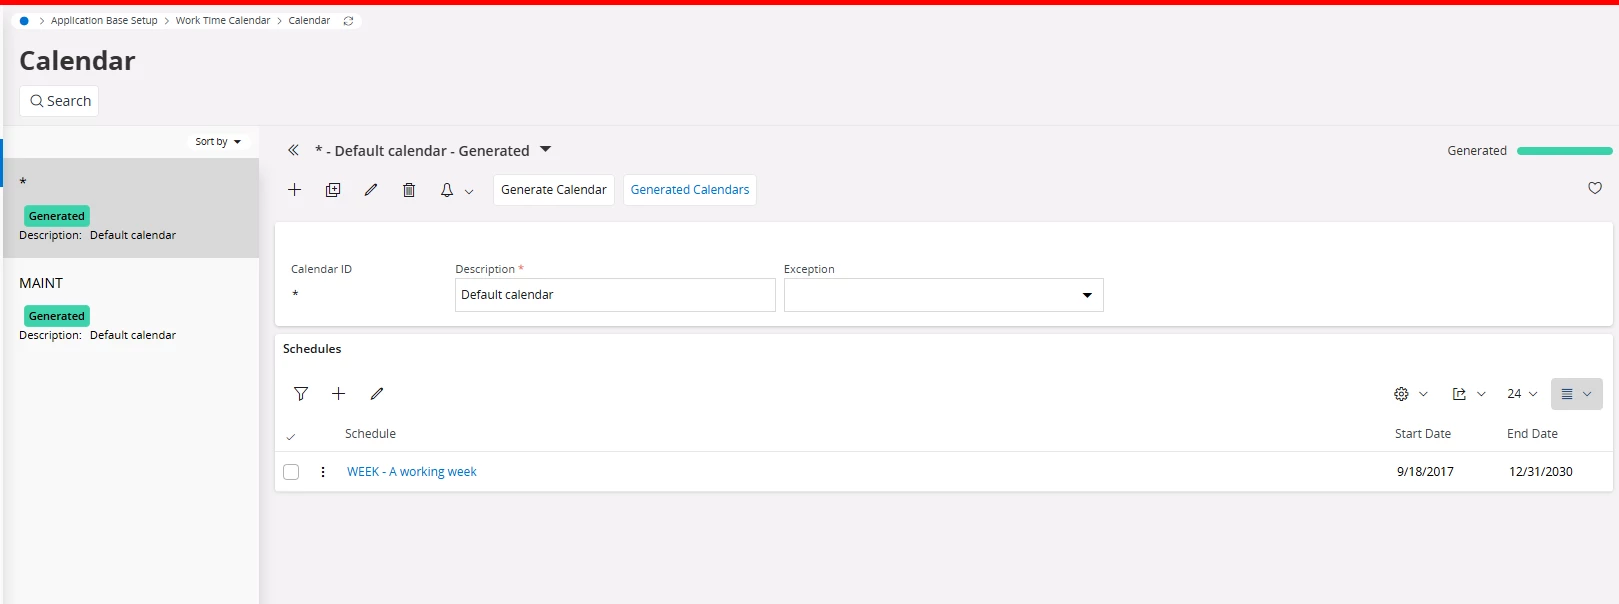Click End Date cell 12/31/2030
The height and width of the screenshot is (604, 1619).
1541,472
